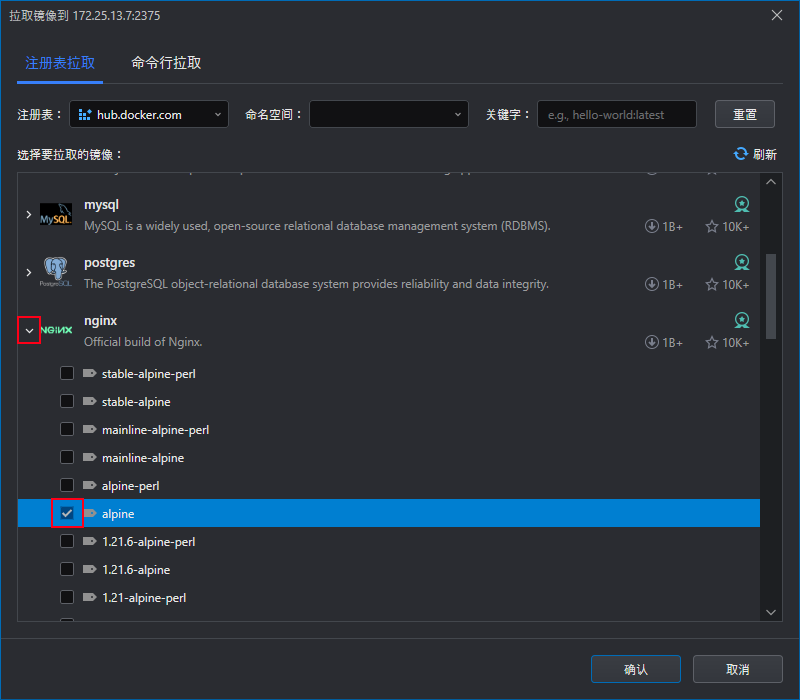800x700 pixels.
Task: Select the mainline-alpine tag label
Action: point(143,458)
